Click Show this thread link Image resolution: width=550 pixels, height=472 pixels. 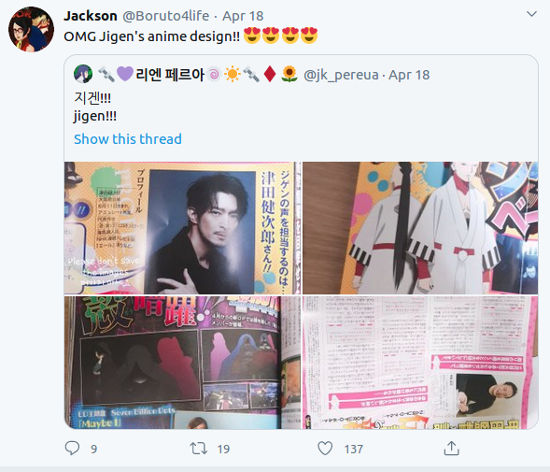(x=128, y=139)
